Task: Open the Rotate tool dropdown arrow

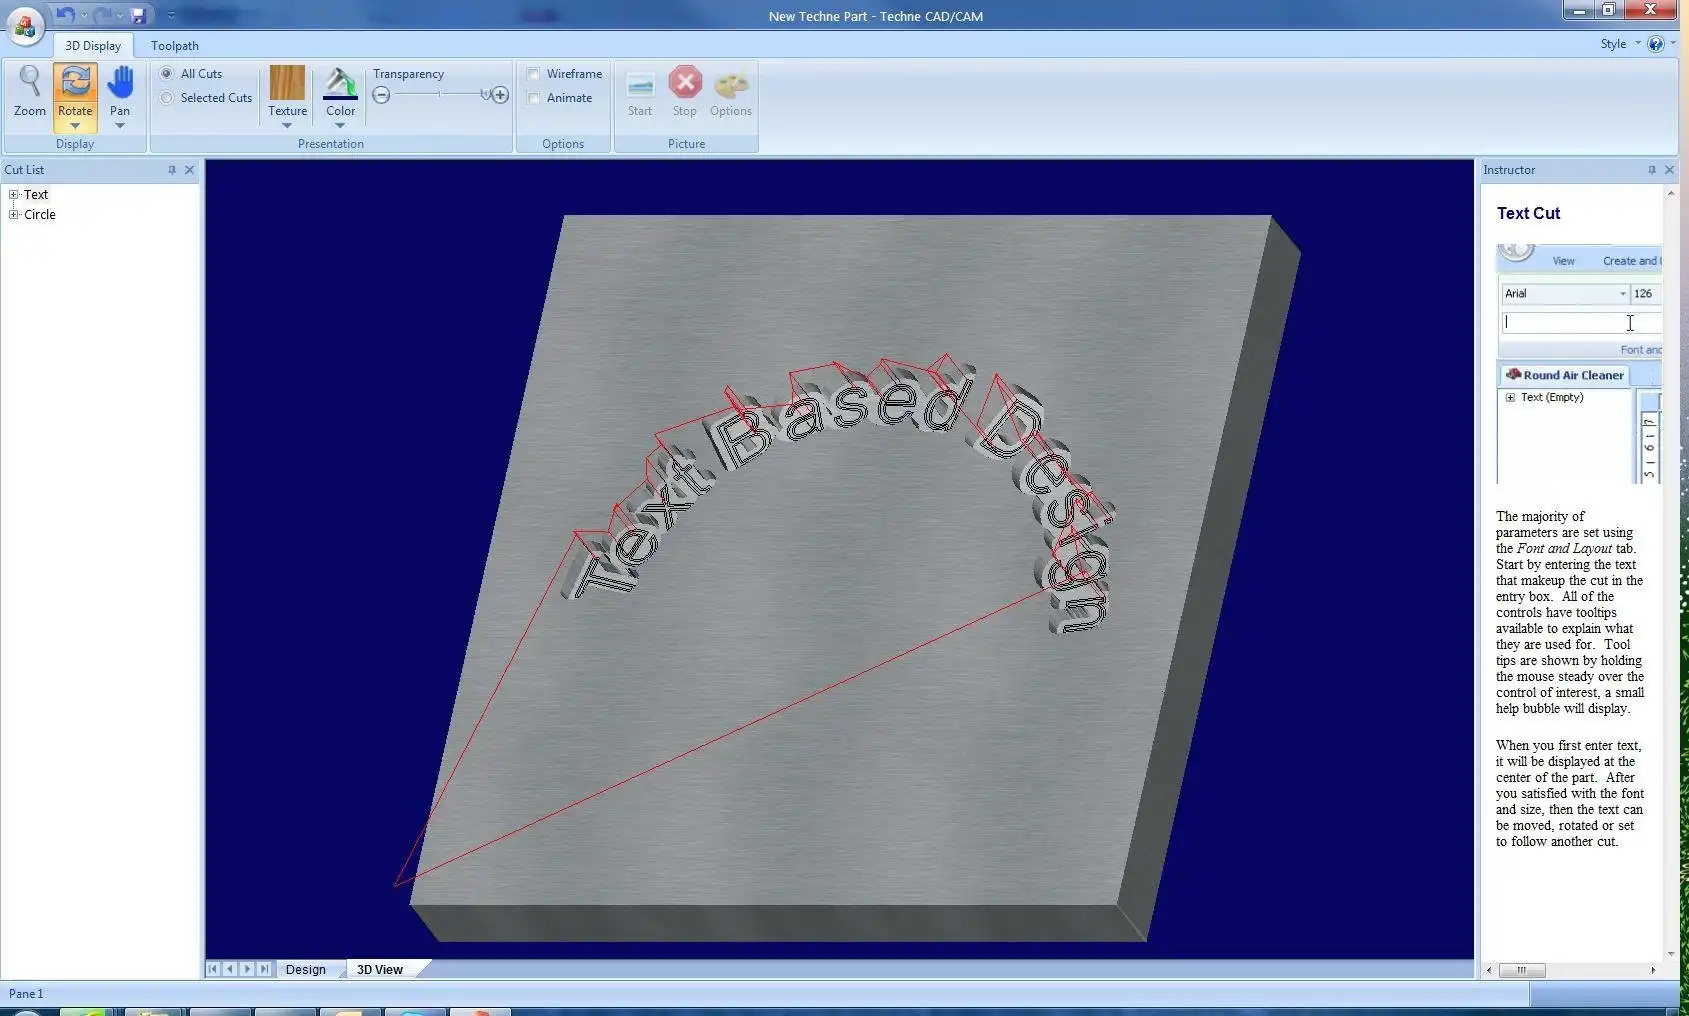Action: coord(74,125)
